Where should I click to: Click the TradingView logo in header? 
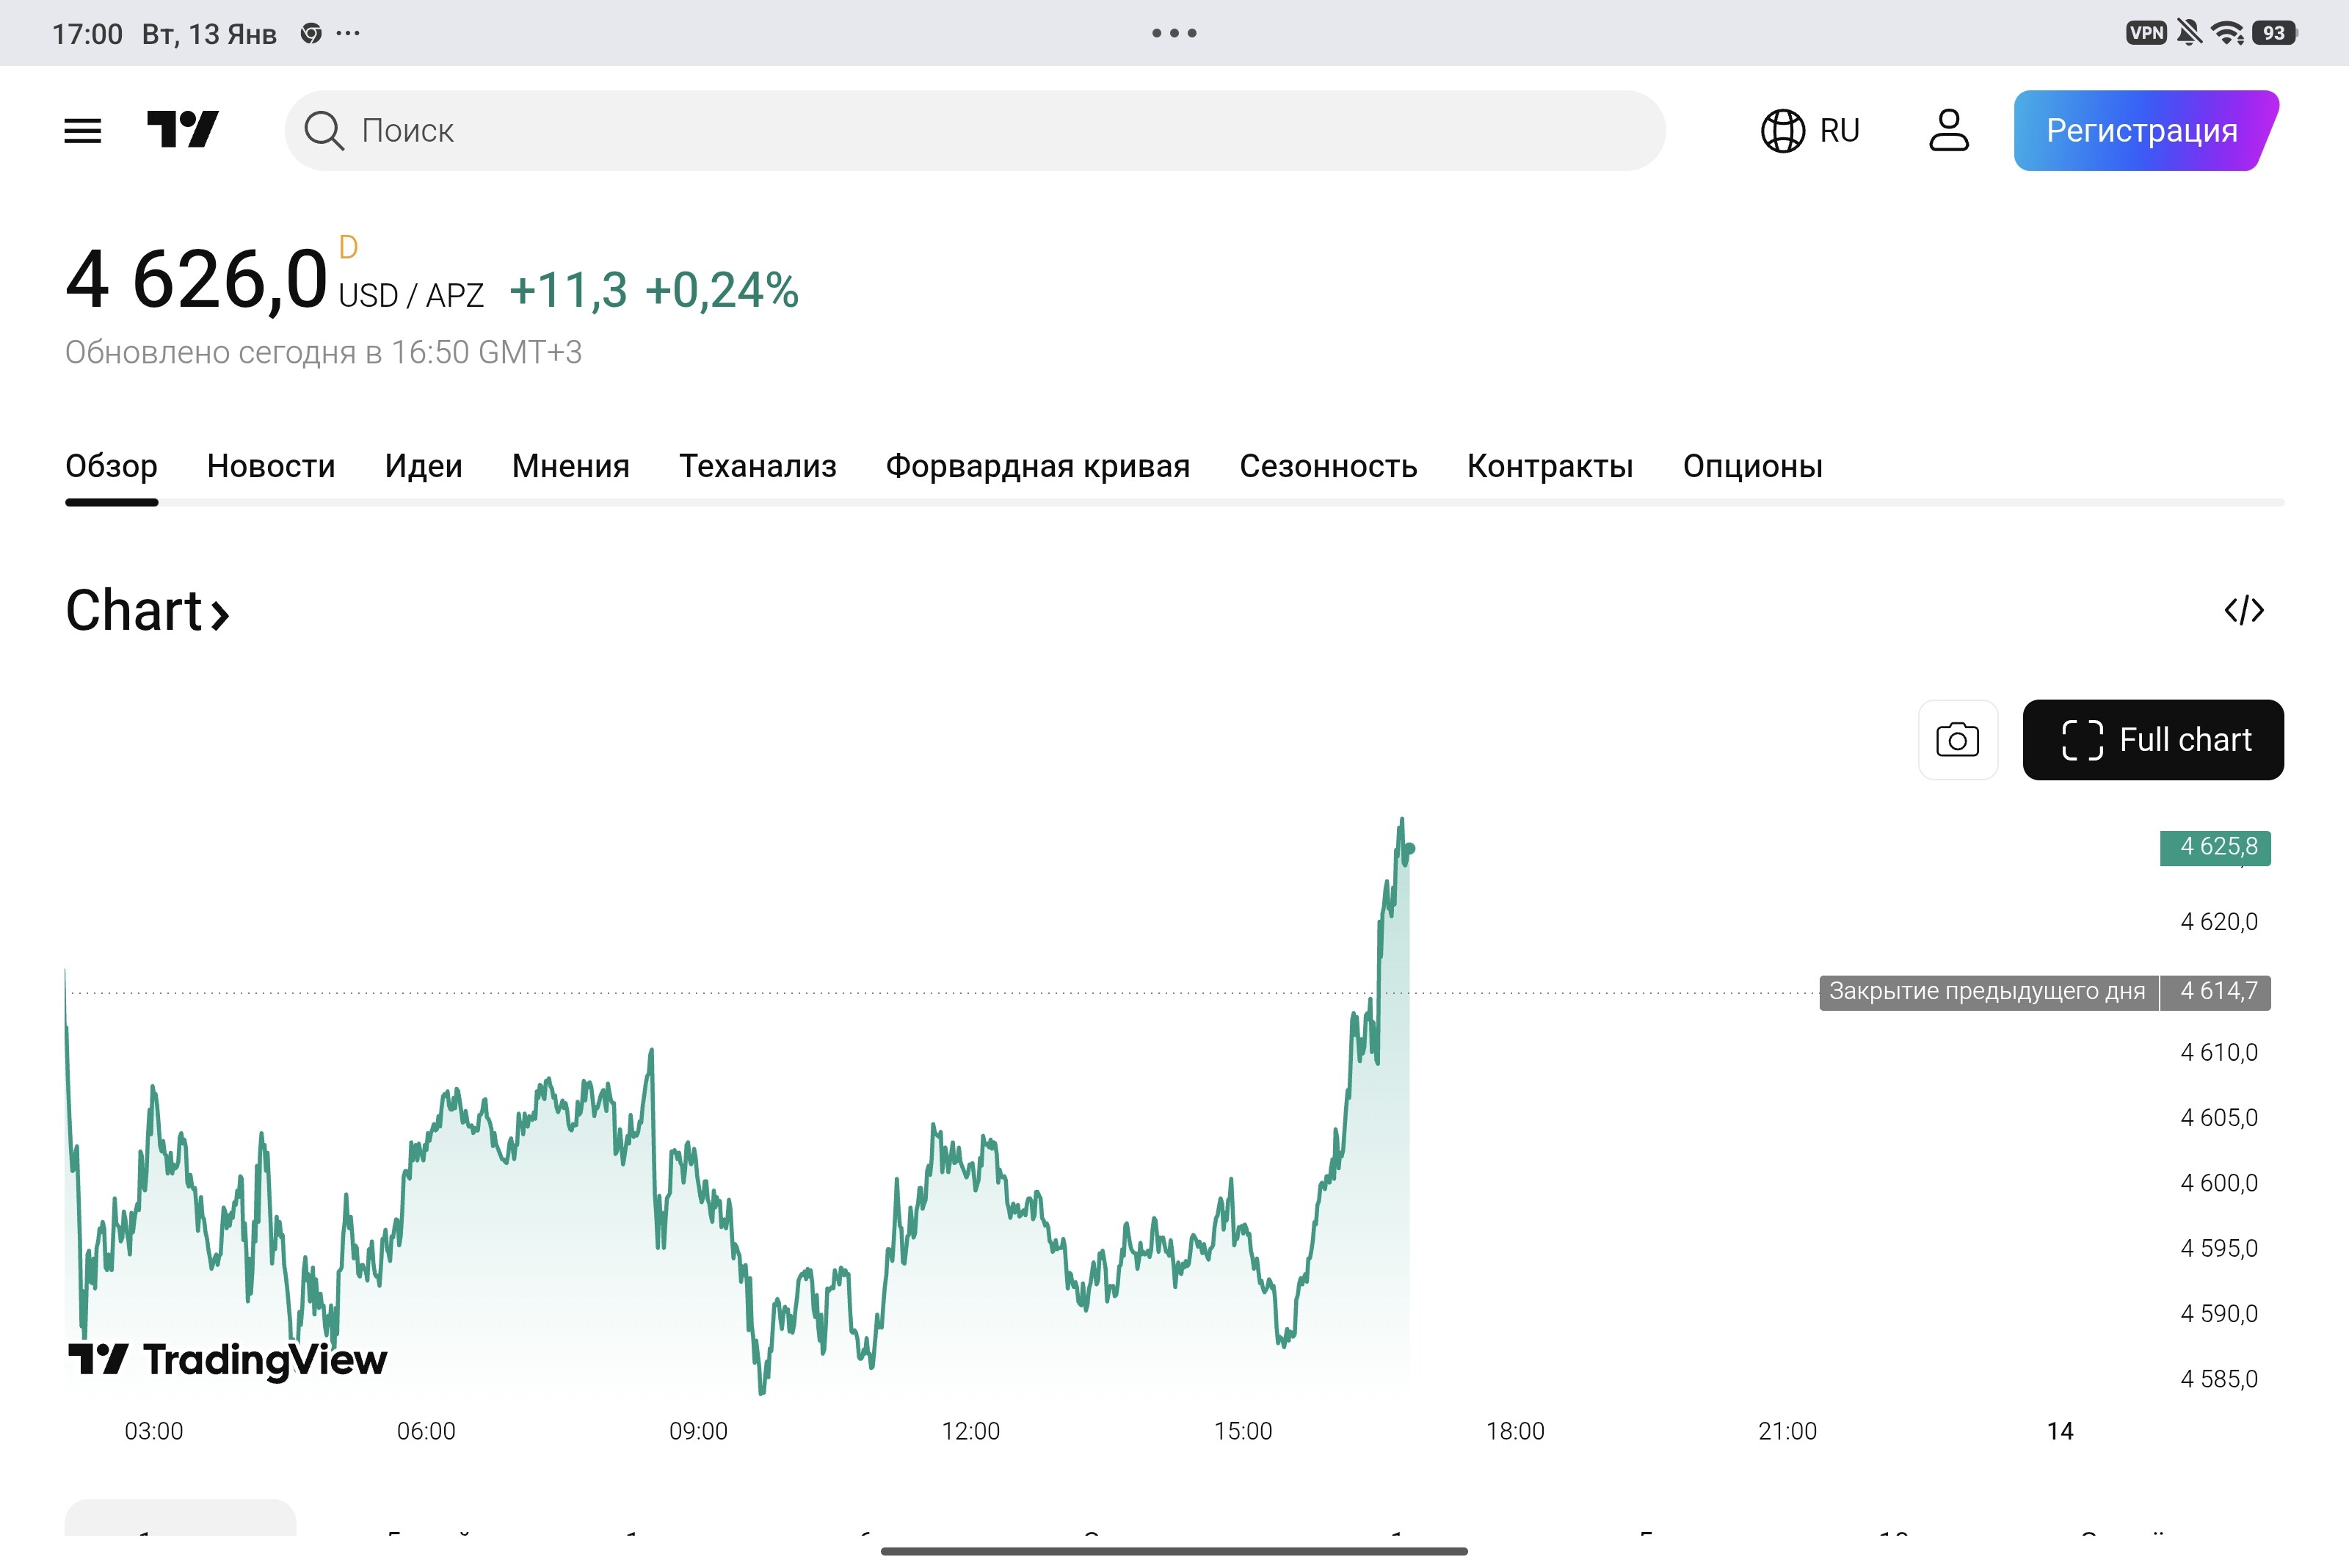tap(183, 130)
